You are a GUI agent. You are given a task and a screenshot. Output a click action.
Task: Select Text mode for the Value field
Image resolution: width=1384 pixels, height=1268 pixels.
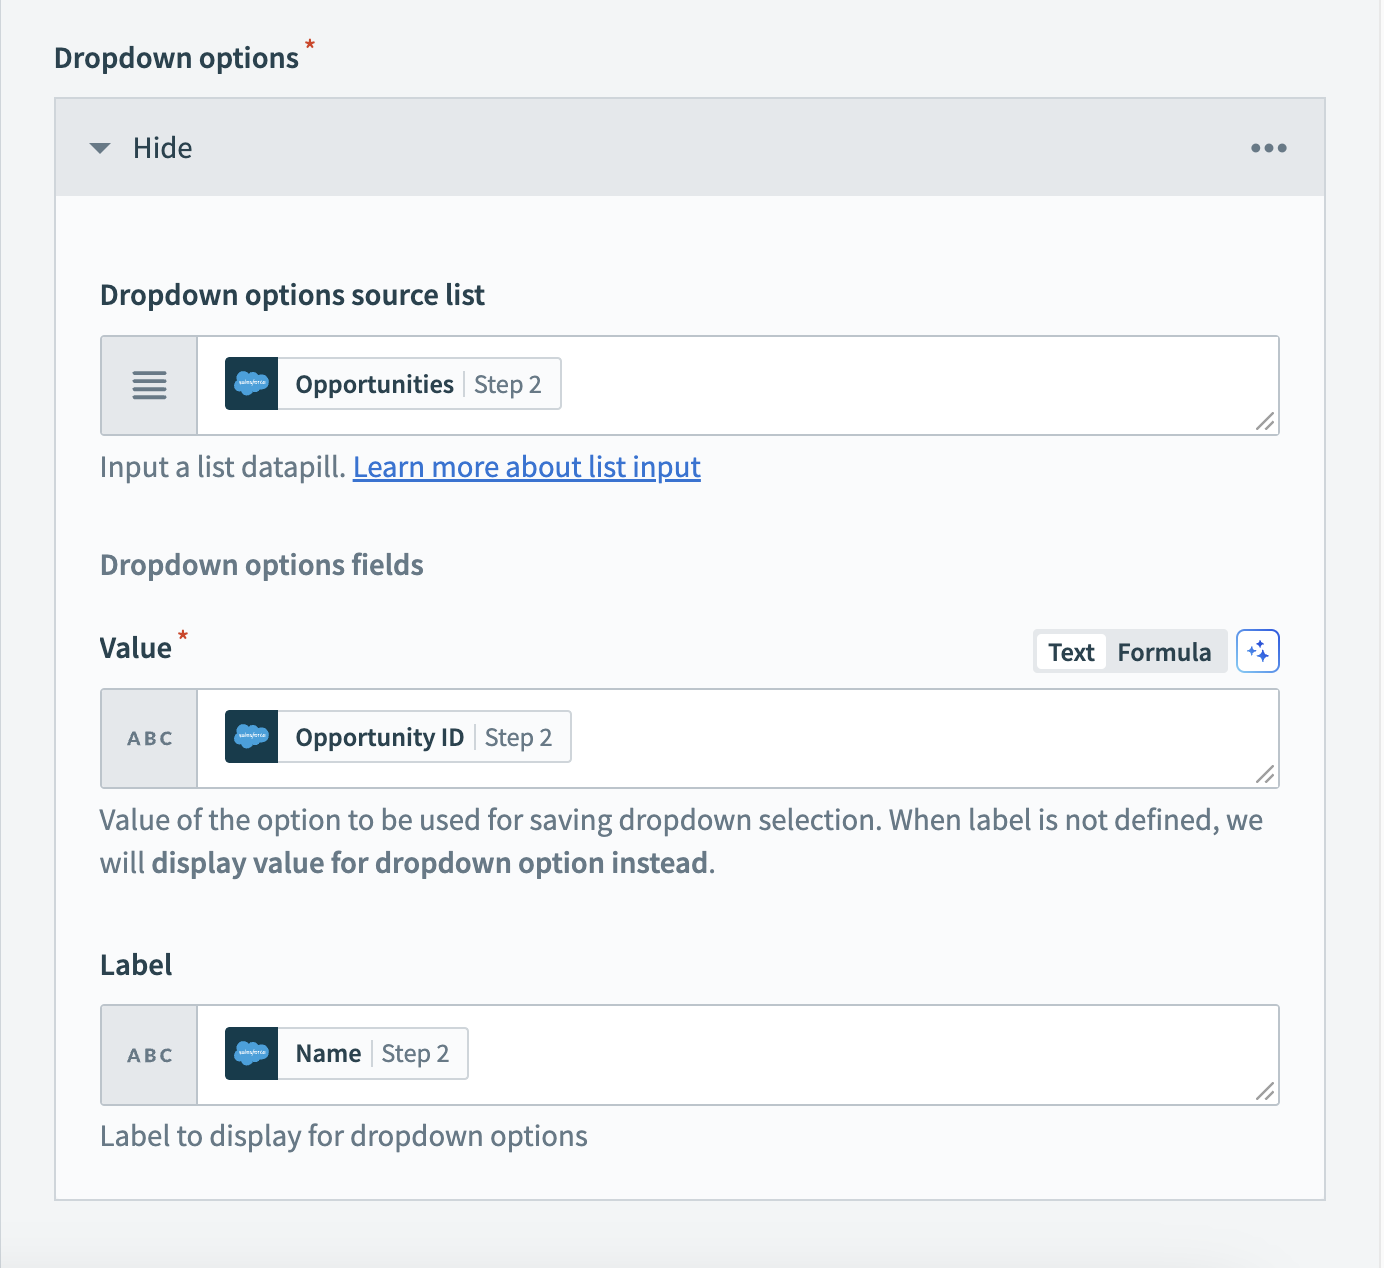(1070, 651)
